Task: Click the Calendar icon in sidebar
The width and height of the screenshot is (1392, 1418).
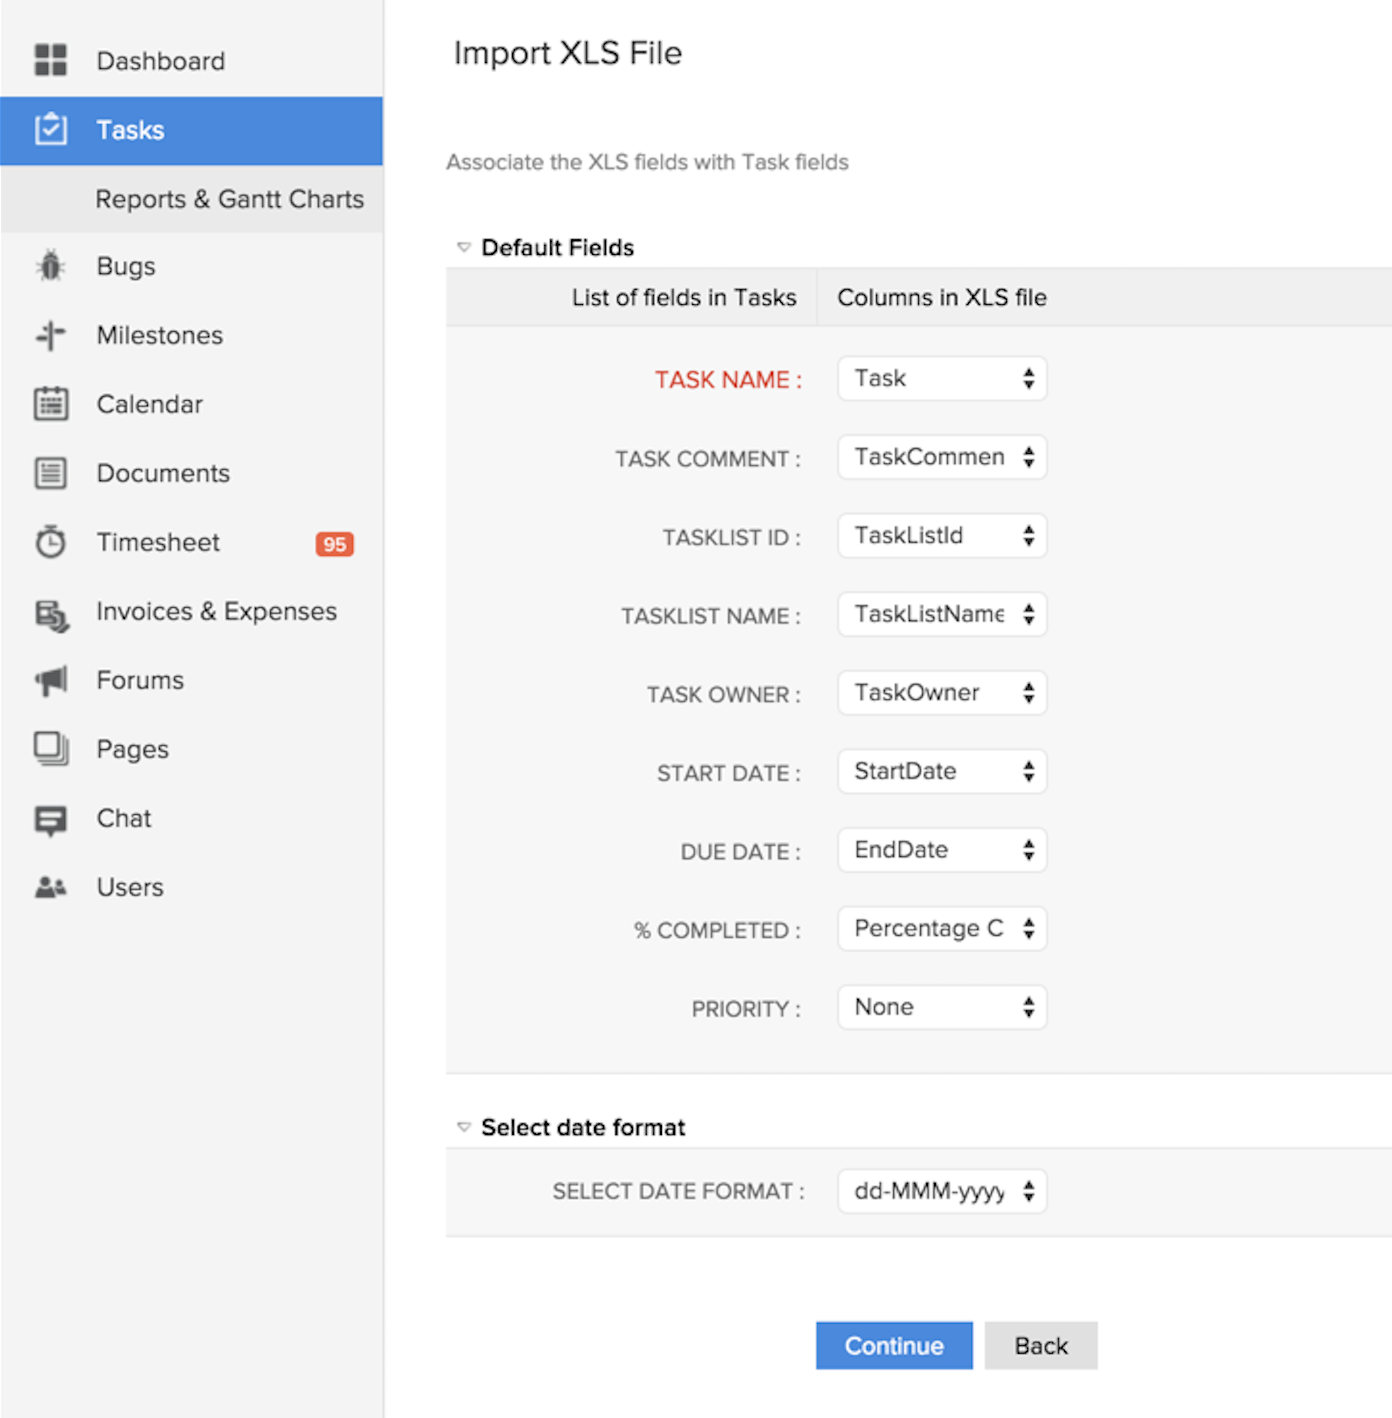Action: [x=50, y=404]
